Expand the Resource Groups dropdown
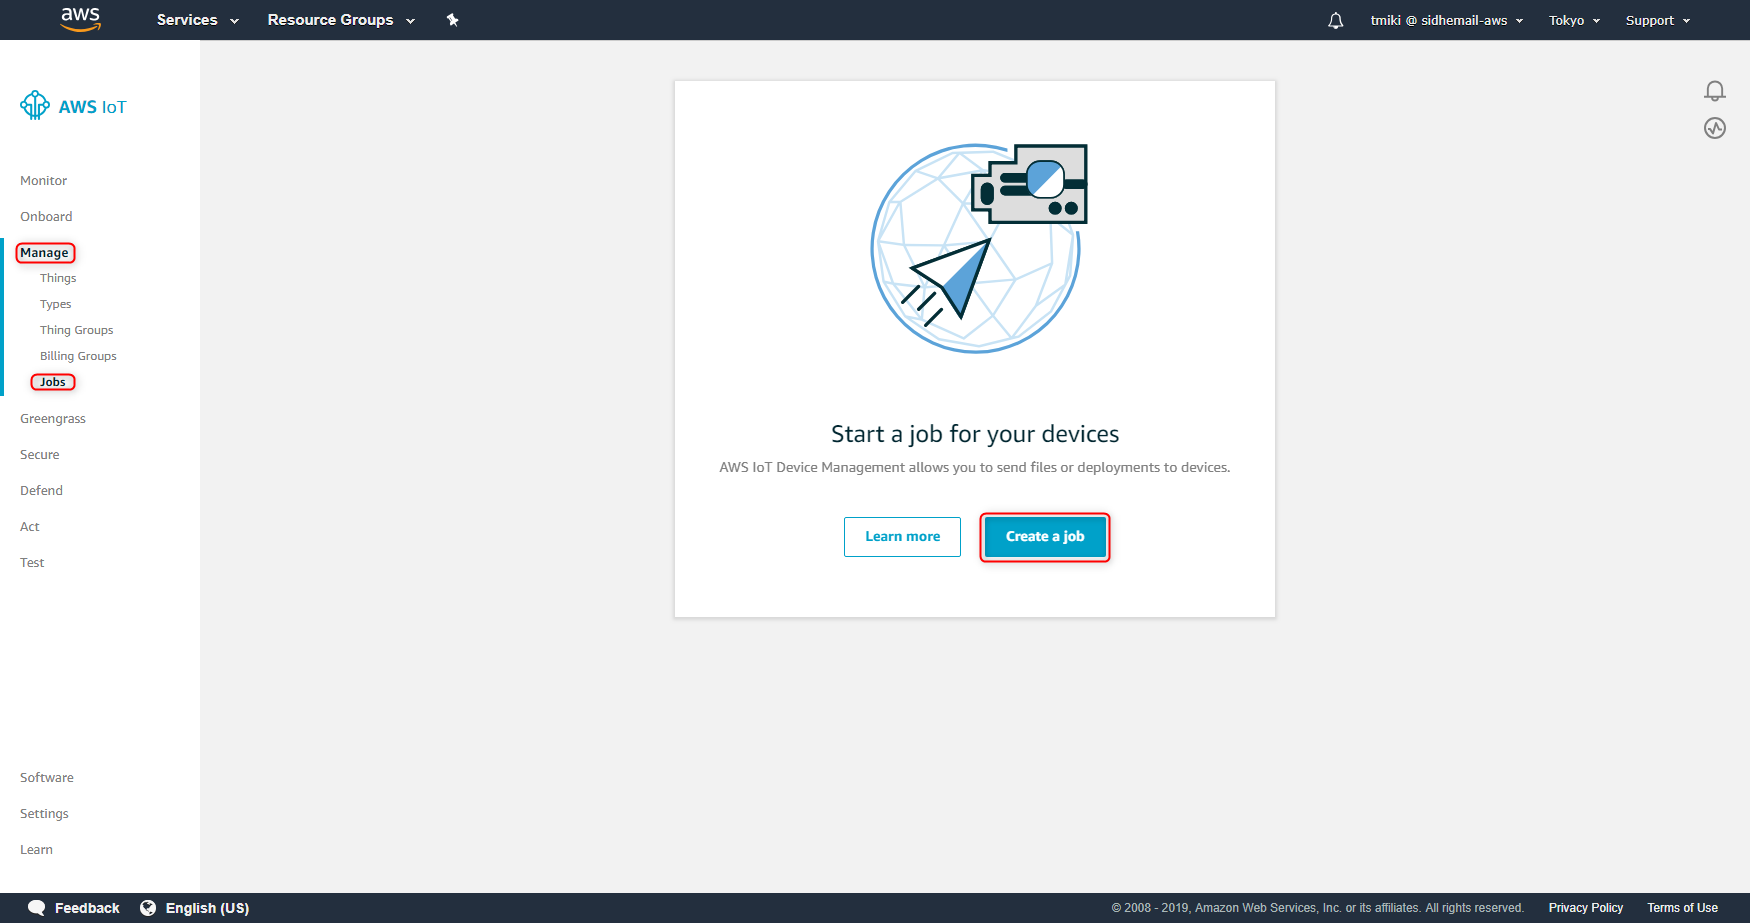 [341, 20]
